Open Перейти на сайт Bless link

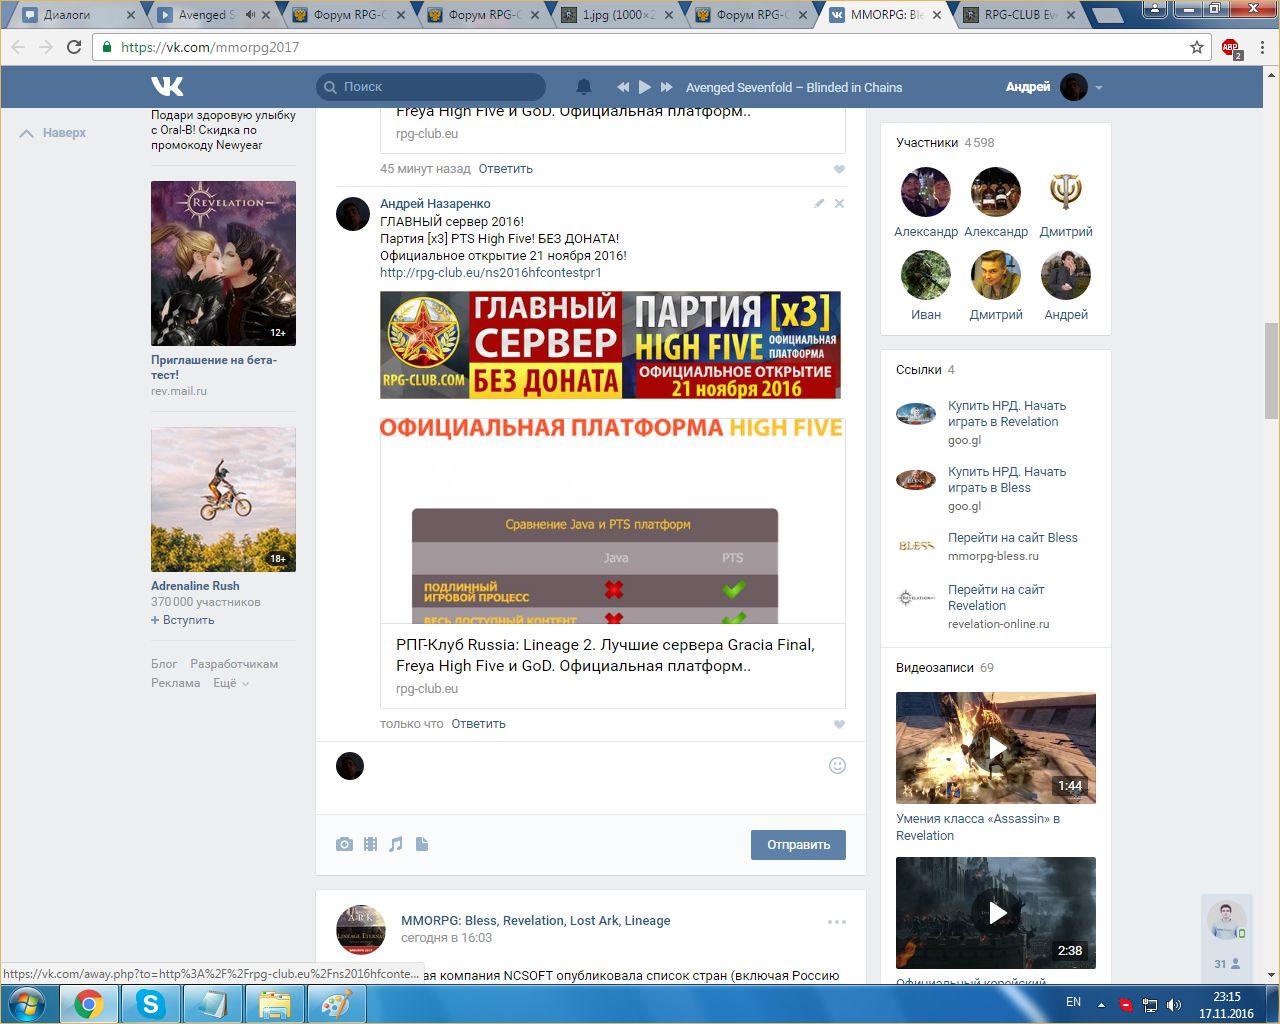click(x=1013, y=538)
